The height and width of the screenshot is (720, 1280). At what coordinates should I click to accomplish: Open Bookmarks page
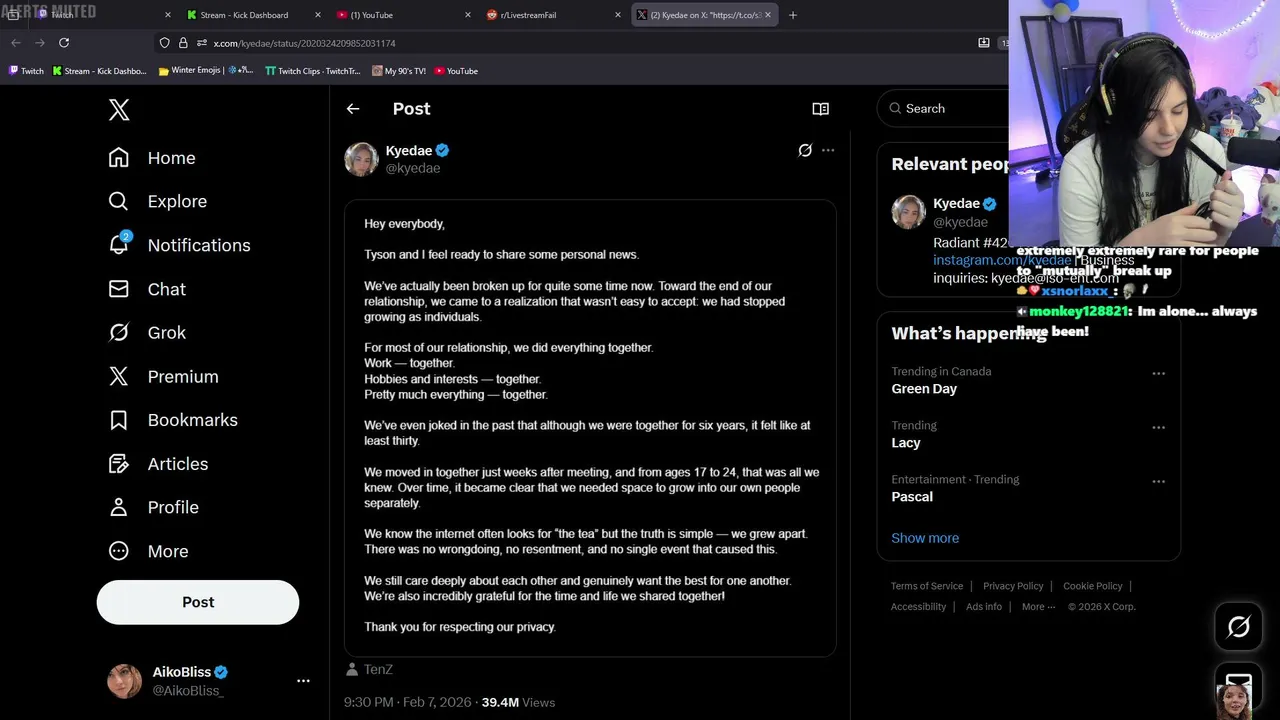(173, 420)
